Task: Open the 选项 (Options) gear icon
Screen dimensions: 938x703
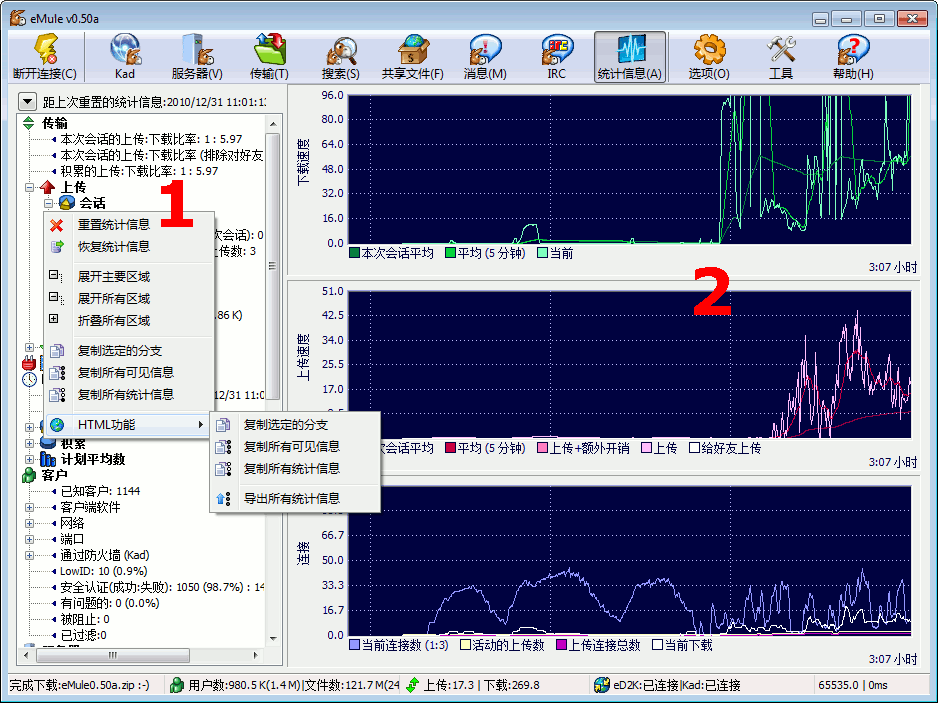Action: pos(709,56)
